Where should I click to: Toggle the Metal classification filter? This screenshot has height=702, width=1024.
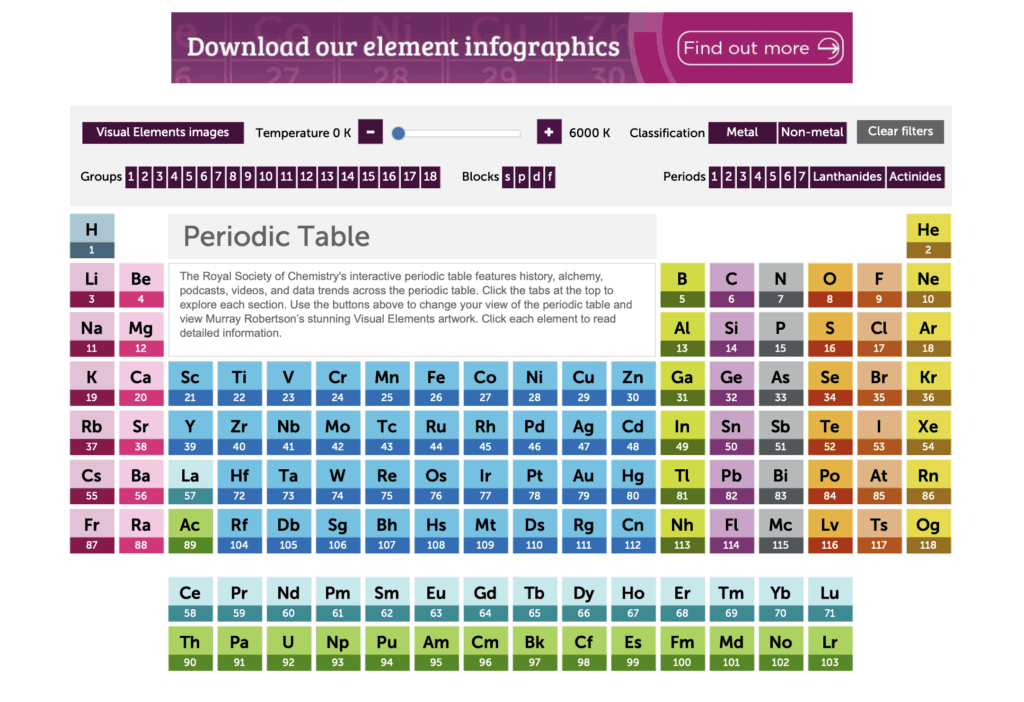742,132
